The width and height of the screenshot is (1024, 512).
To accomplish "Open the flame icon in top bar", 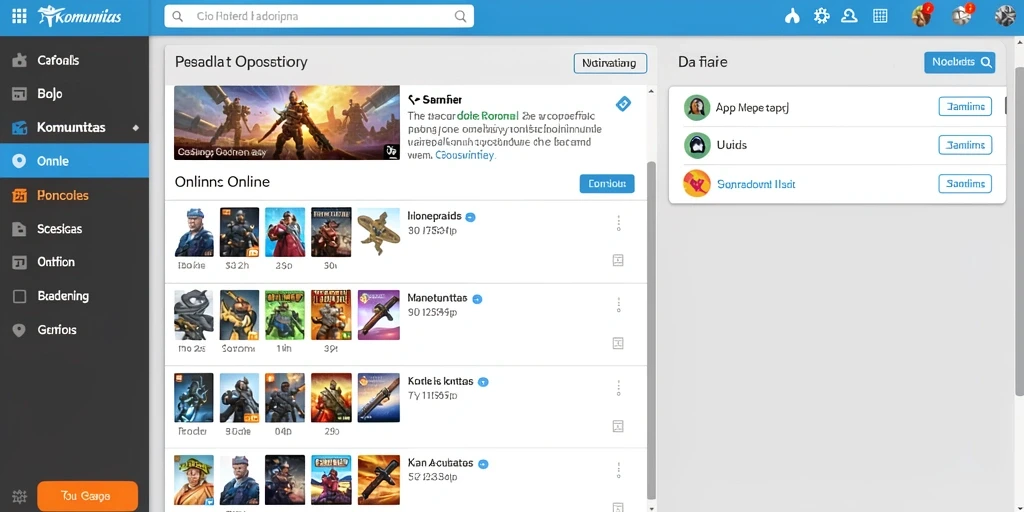I will pos(792,17).
